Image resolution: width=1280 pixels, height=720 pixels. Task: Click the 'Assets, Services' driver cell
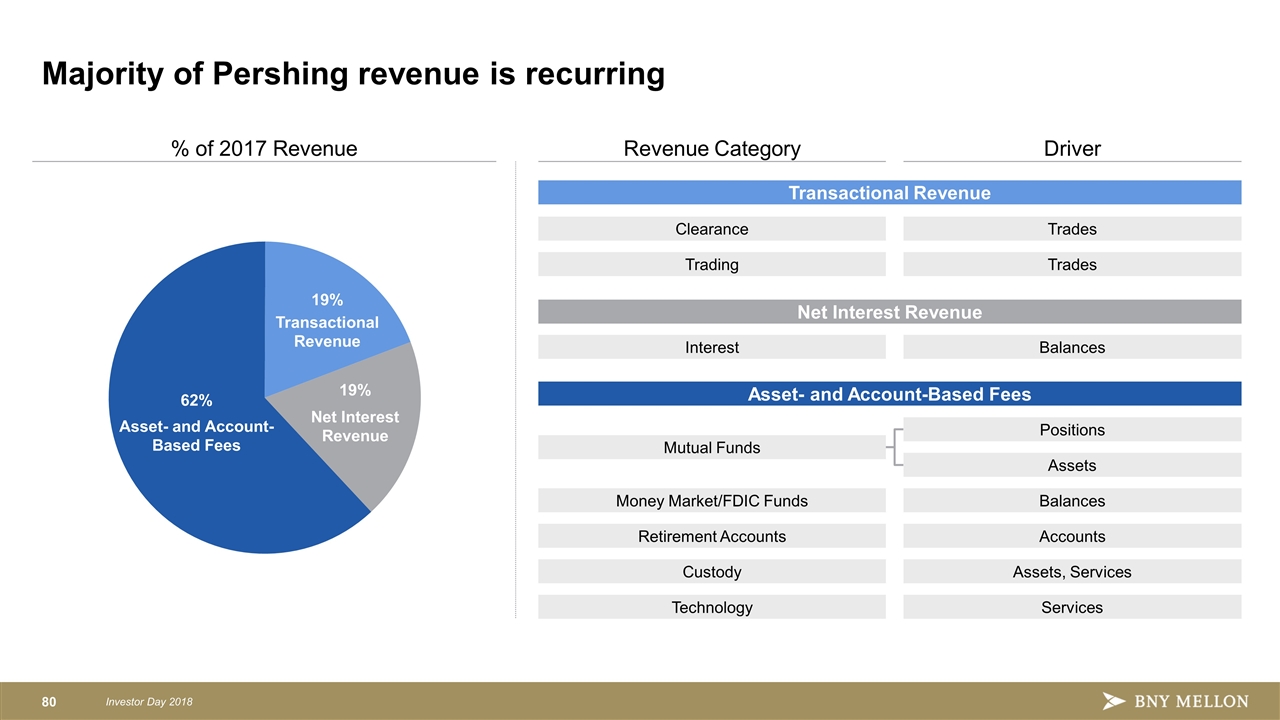tap(1072, 572)
